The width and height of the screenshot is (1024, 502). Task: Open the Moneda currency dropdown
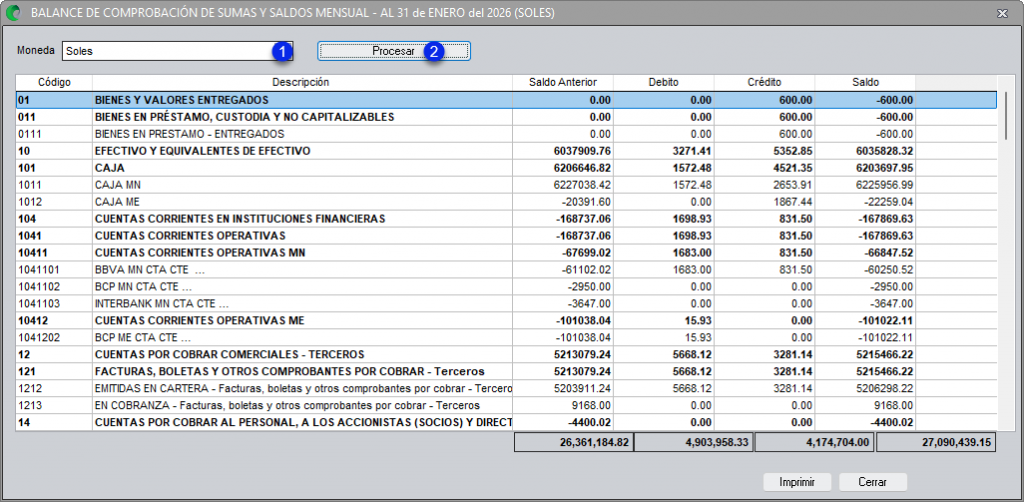(x=178, y=51)
